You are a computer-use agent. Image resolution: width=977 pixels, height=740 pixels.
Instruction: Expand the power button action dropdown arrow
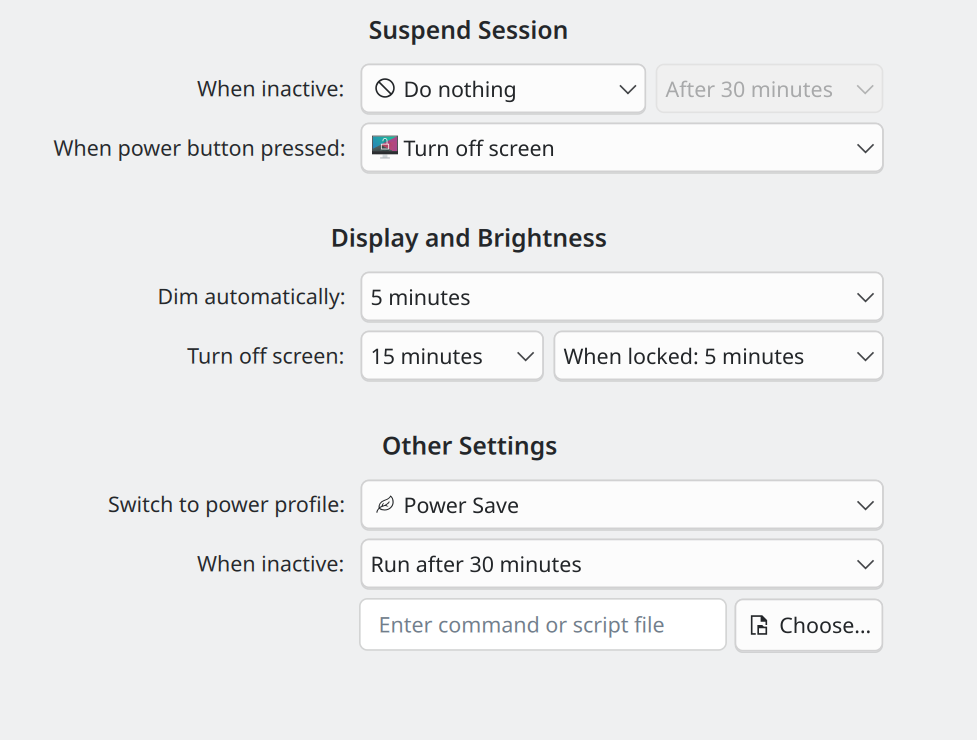pos(865,148)
